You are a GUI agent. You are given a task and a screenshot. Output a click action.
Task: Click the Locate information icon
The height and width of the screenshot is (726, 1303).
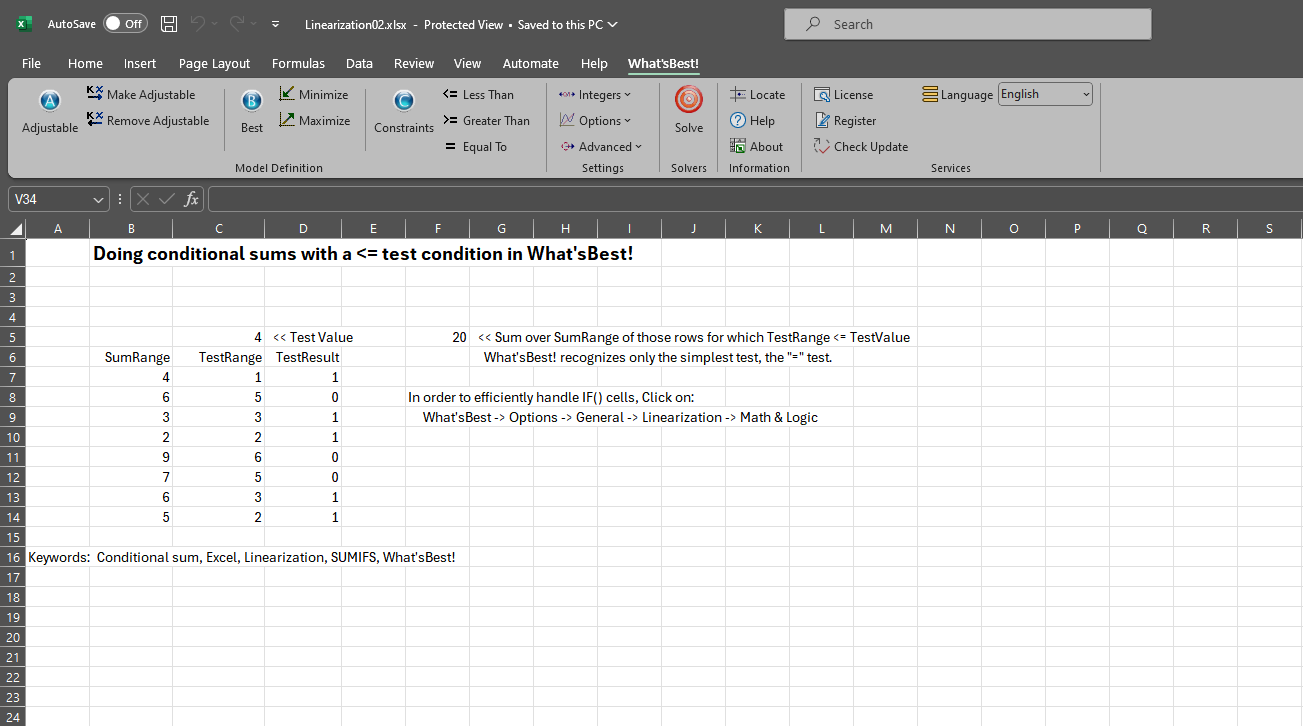pyautogui.click(x=757, y=94)
